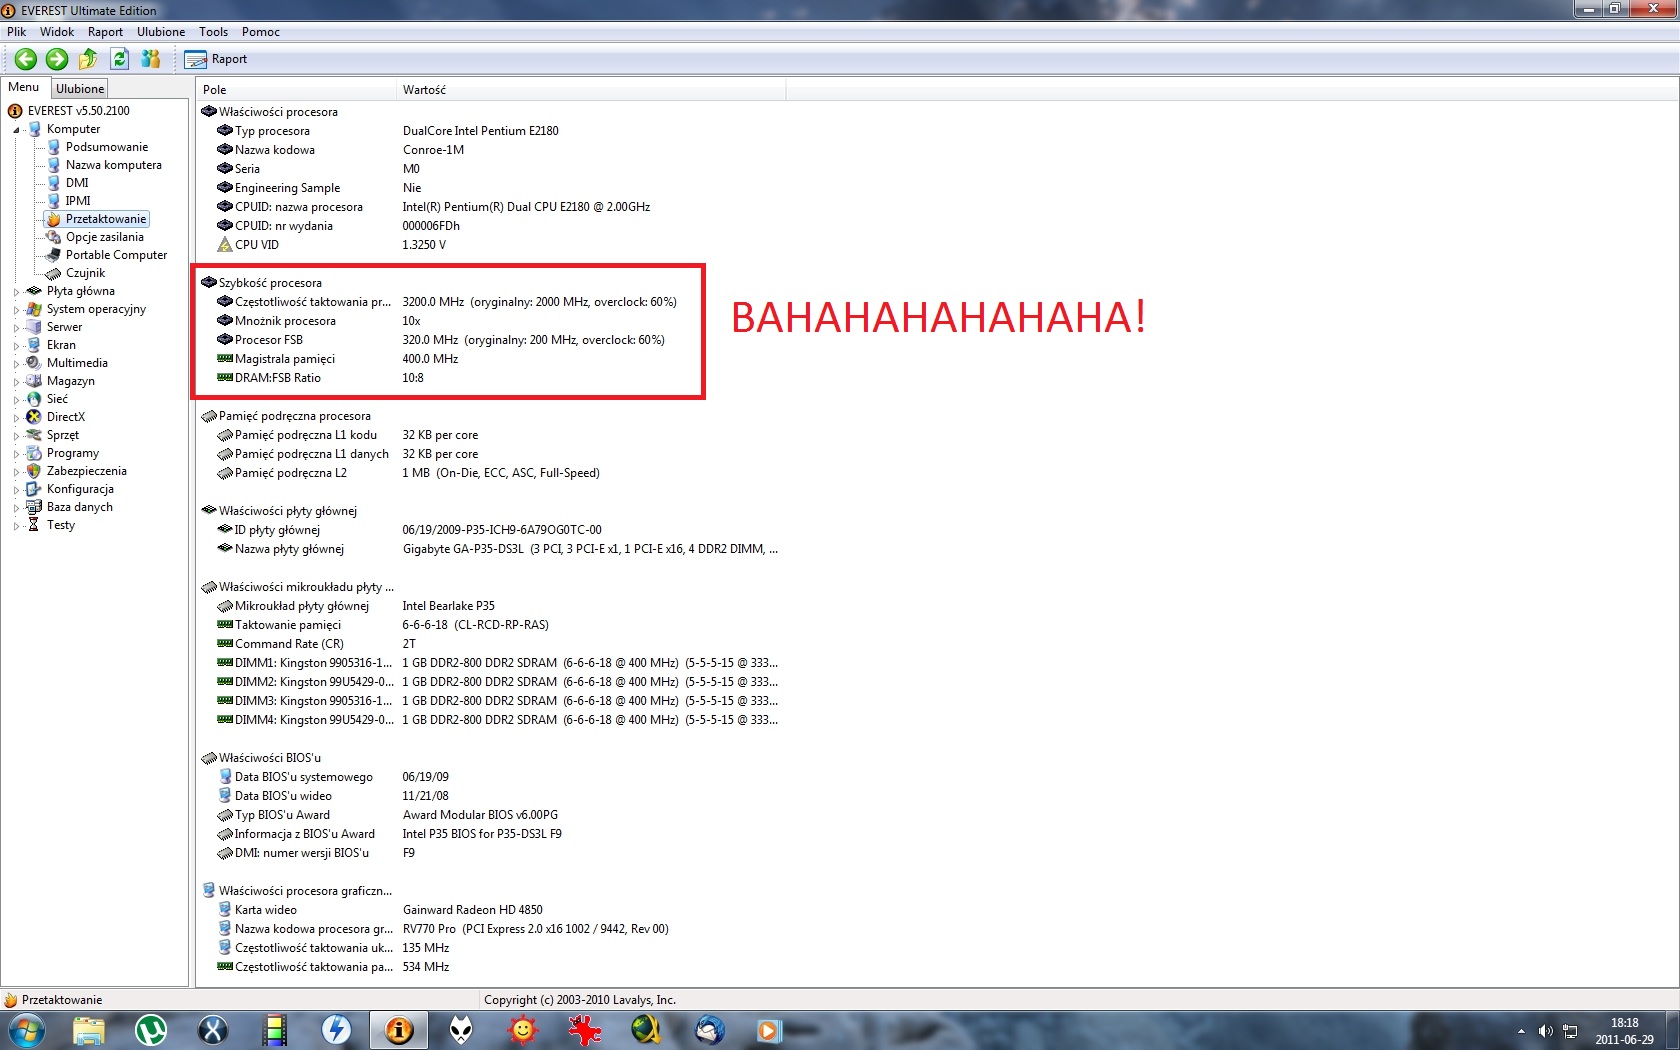Click the green Back arrow toolbar icon
1680x1050 pixels.
pos(26,59)
